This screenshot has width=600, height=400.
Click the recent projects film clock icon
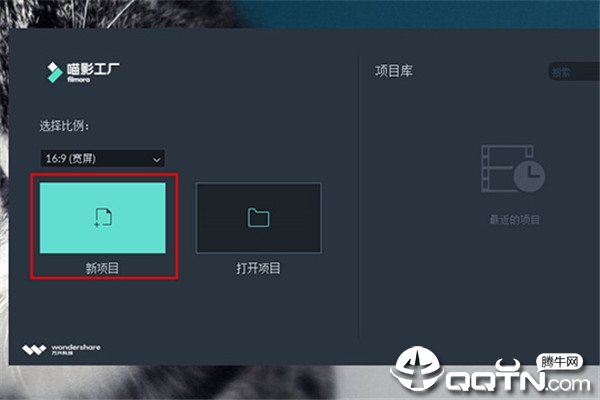click(x=513, y=169)
